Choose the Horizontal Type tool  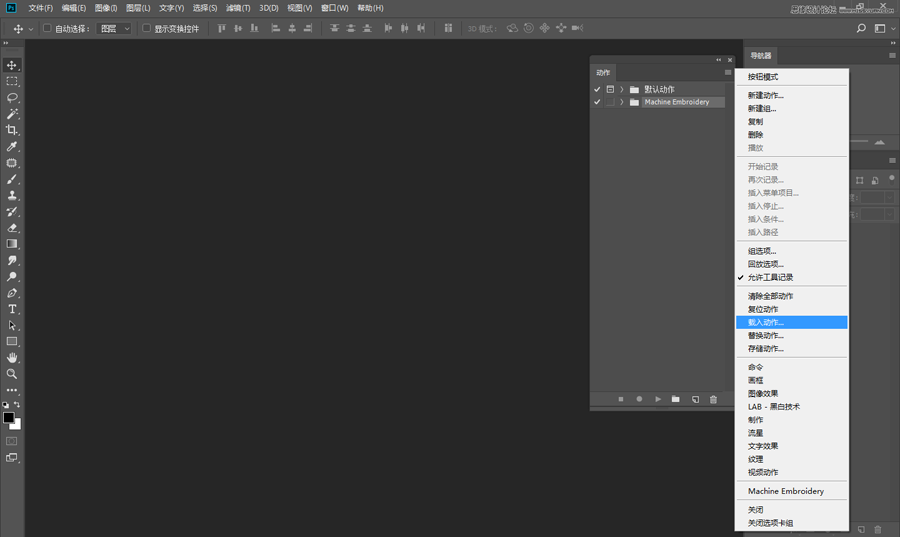12,309
